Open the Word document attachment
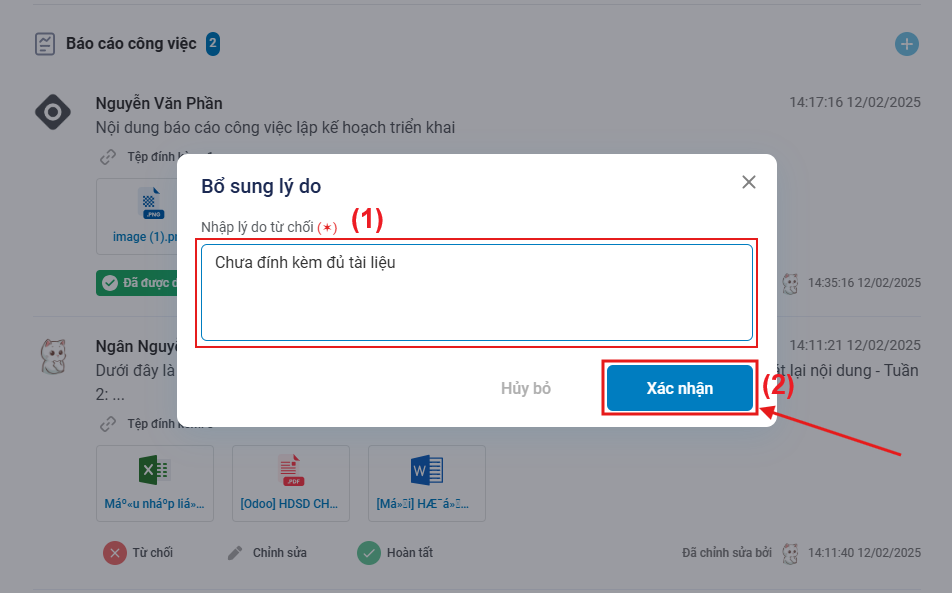The height and width of the screenshot is (593, 952). click(427, 483)
